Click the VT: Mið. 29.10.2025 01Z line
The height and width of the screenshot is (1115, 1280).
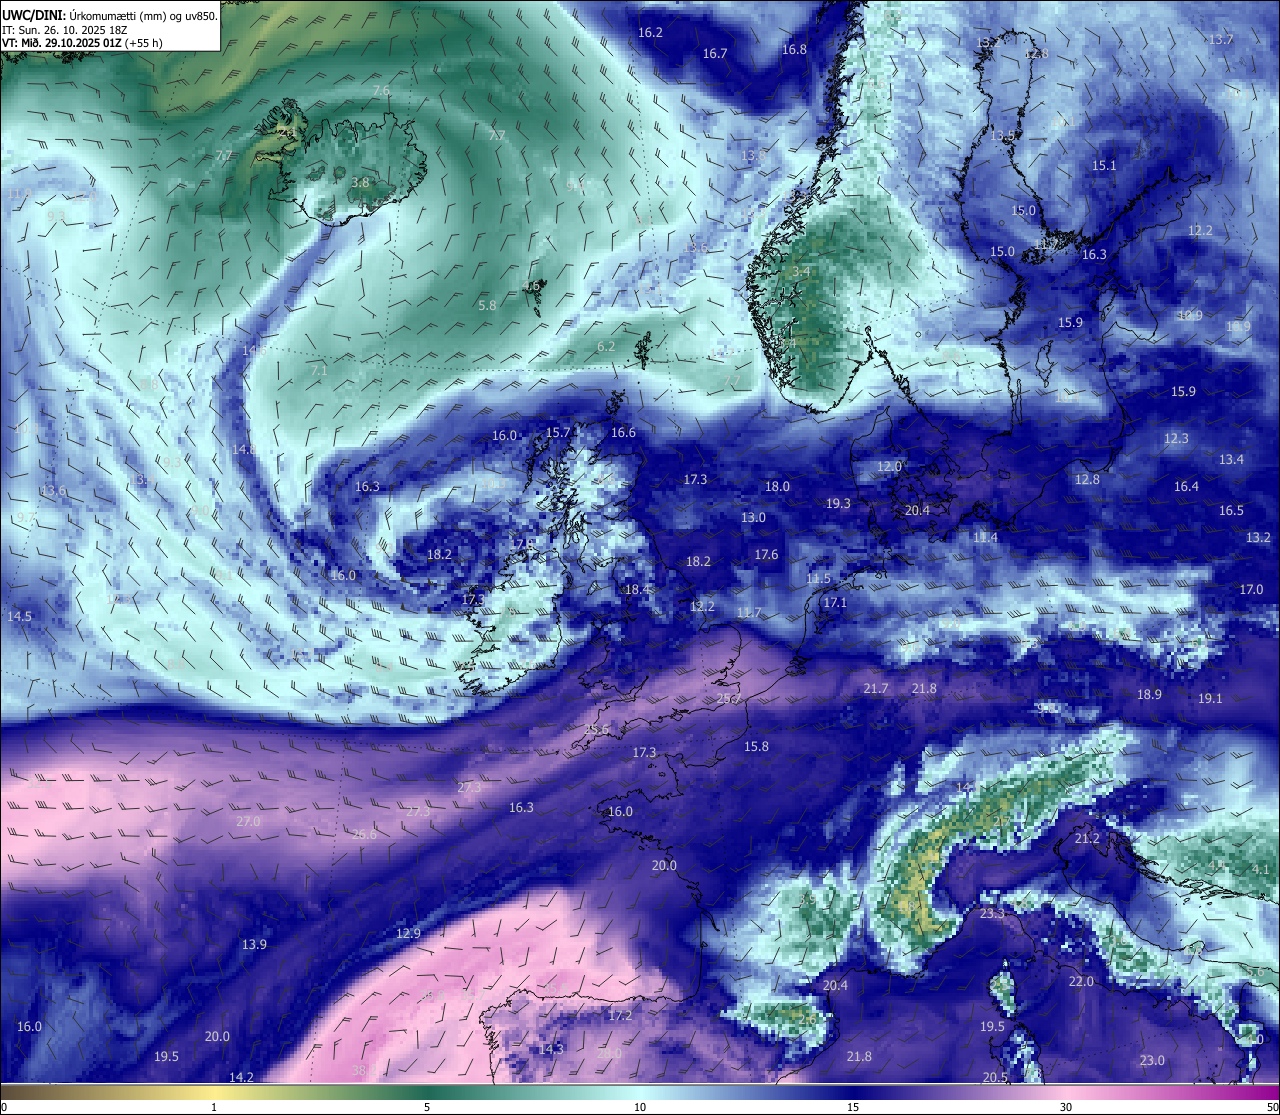pos(83,43)
